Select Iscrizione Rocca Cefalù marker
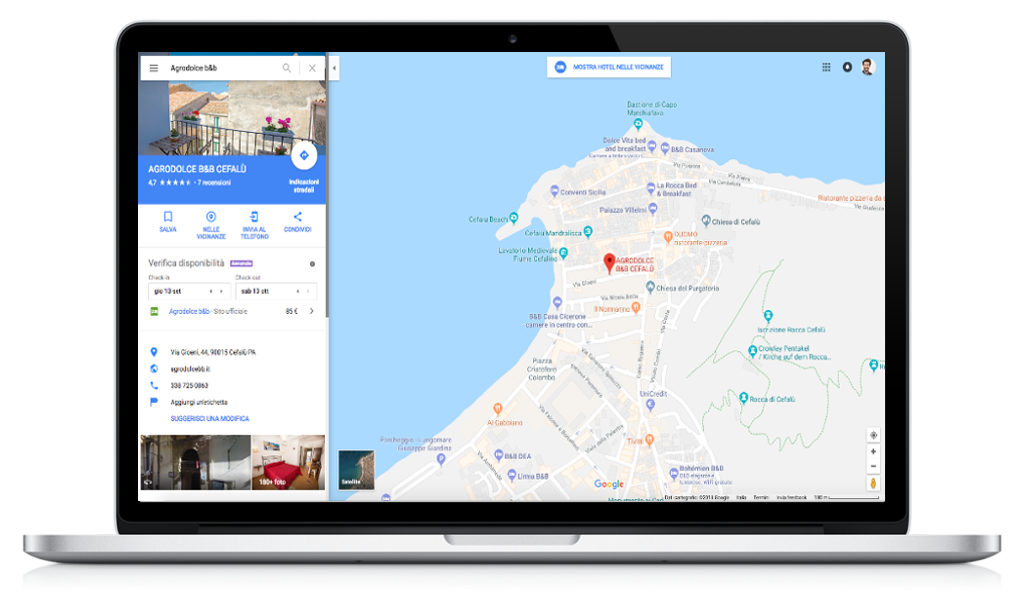 769,316
